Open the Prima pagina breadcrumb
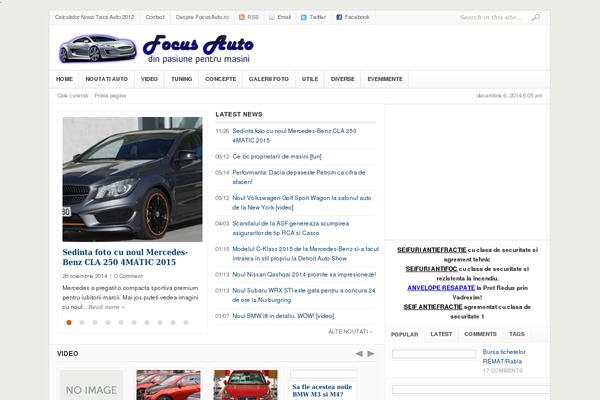This screenshot has height=400, width=600. point(110,96)
